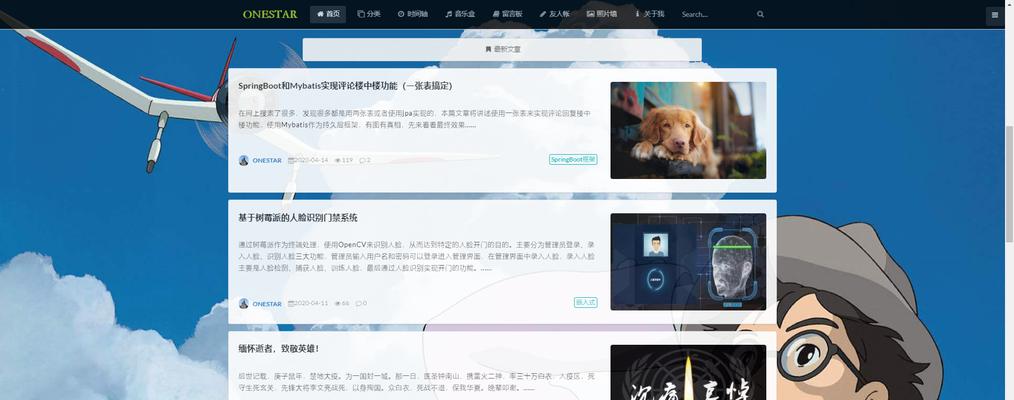Click the SpringBoot框架 tag label
The height and width of the screenshot is (400, 1014).
pos(573,159)
